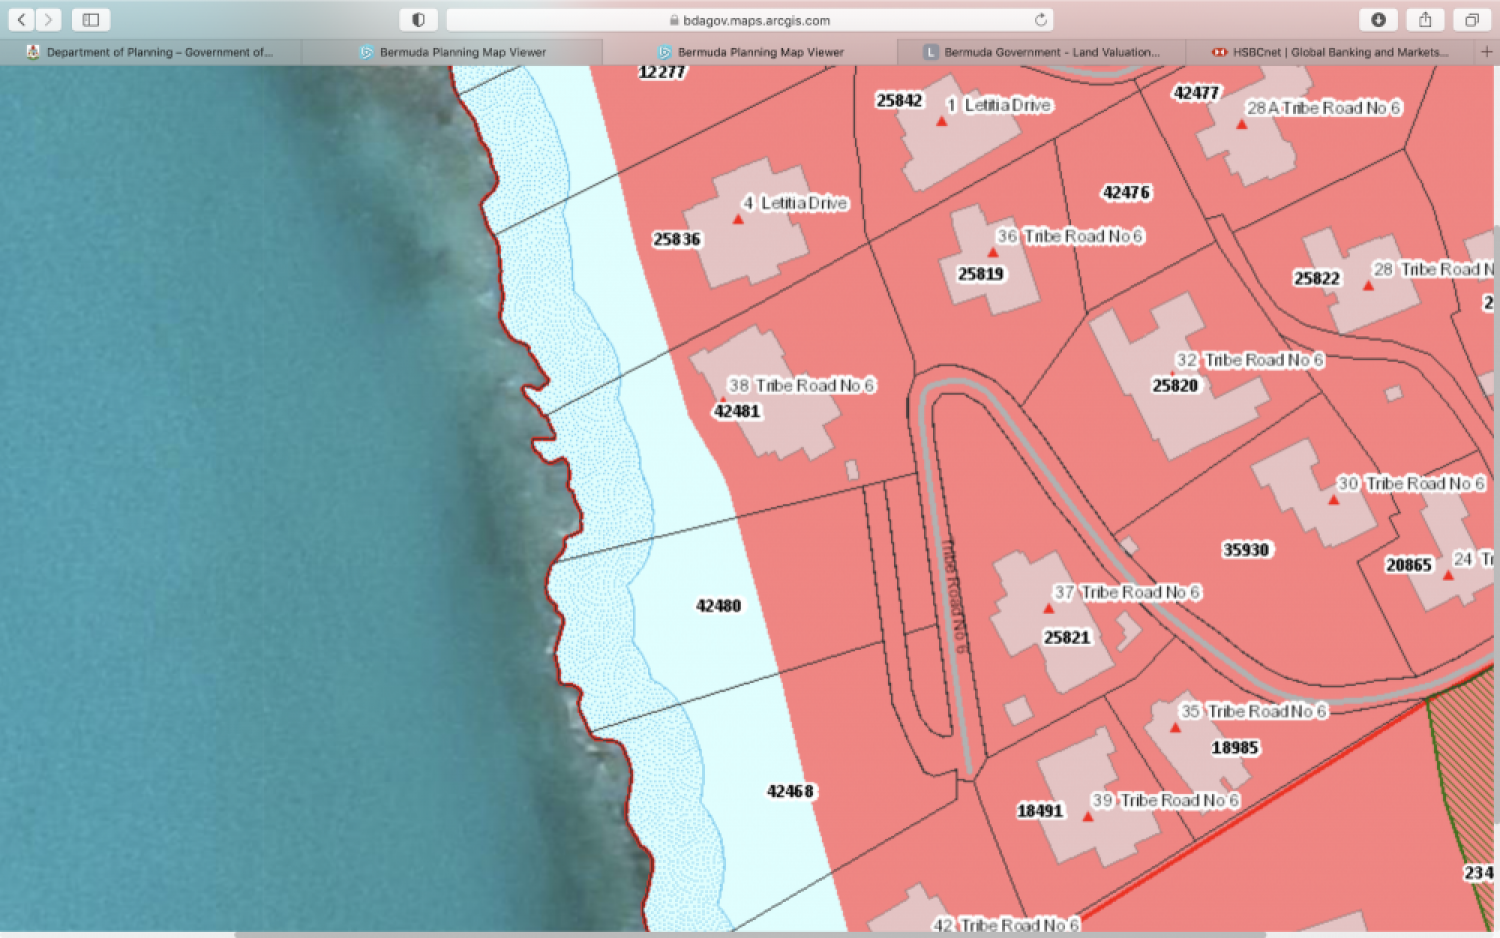Select red marker at 30 Tribe Road No 6

pos(1333,499)
